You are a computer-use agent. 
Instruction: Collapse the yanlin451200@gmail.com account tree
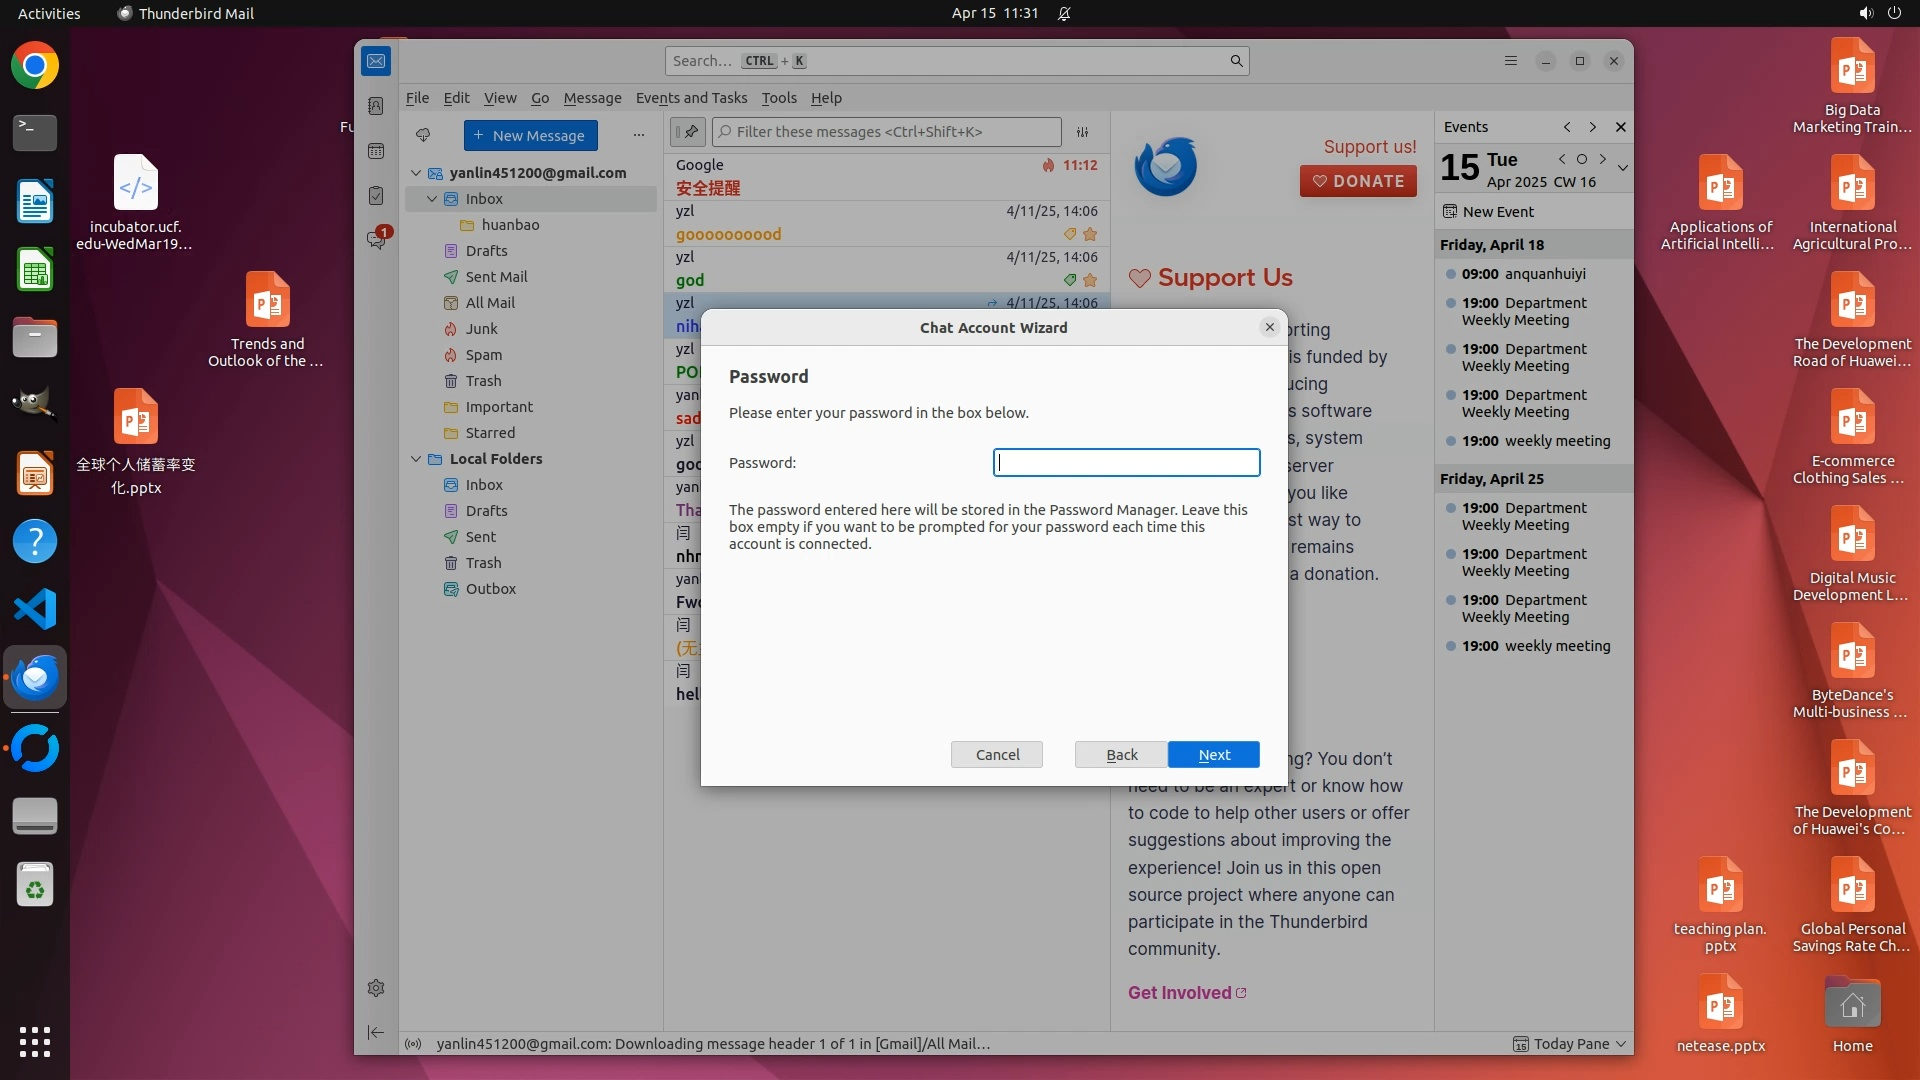tap(416, 173)
